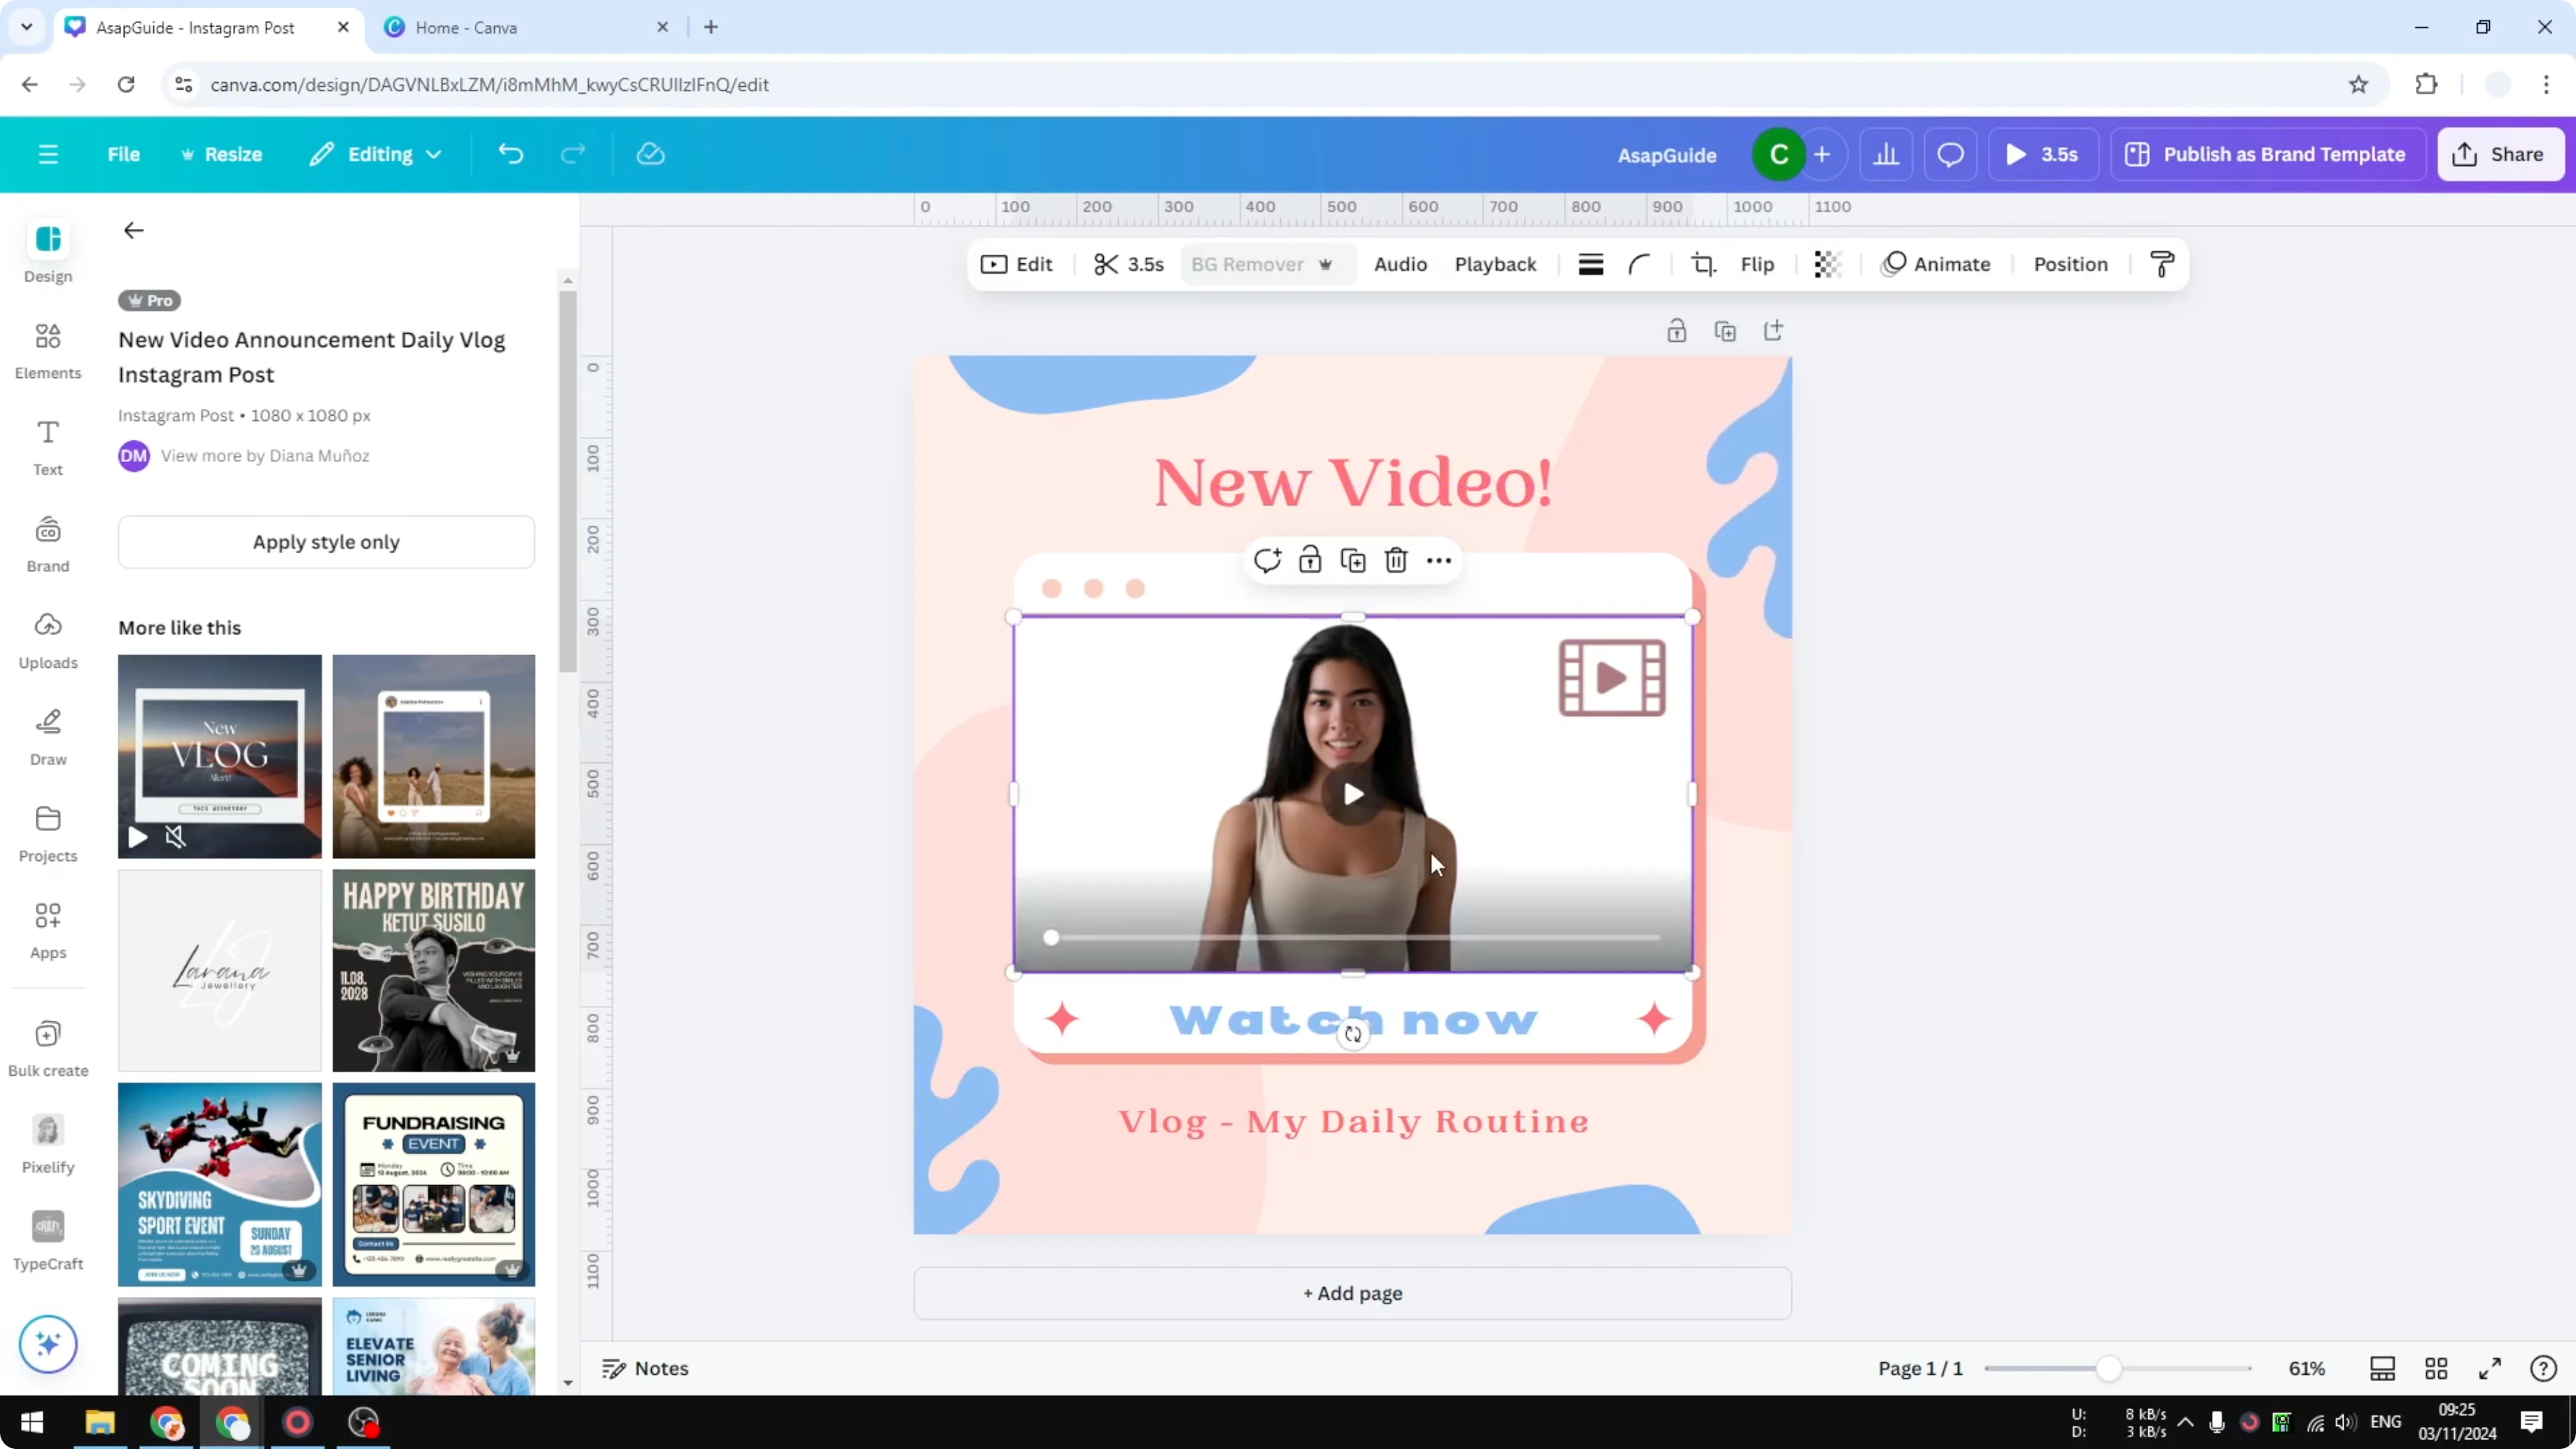
Task: Switch to the Home - Canva tab
Action: [466, 27]
